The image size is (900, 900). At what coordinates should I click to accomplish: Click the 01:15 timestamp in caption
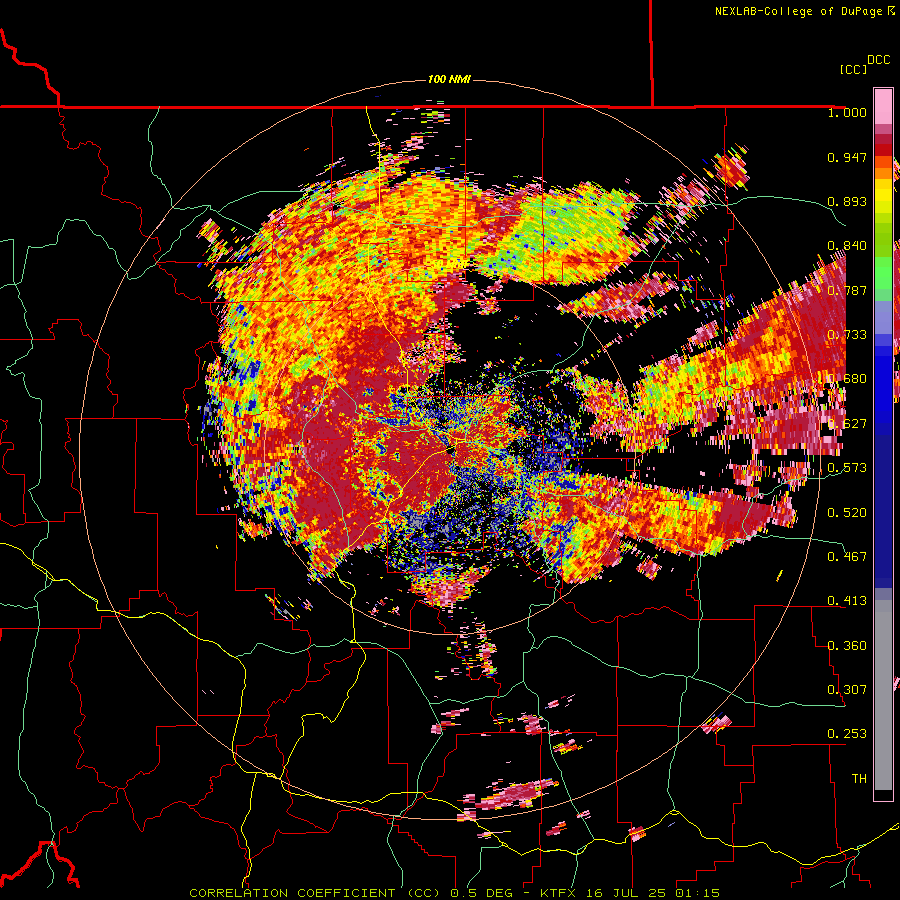pos(698,893)
